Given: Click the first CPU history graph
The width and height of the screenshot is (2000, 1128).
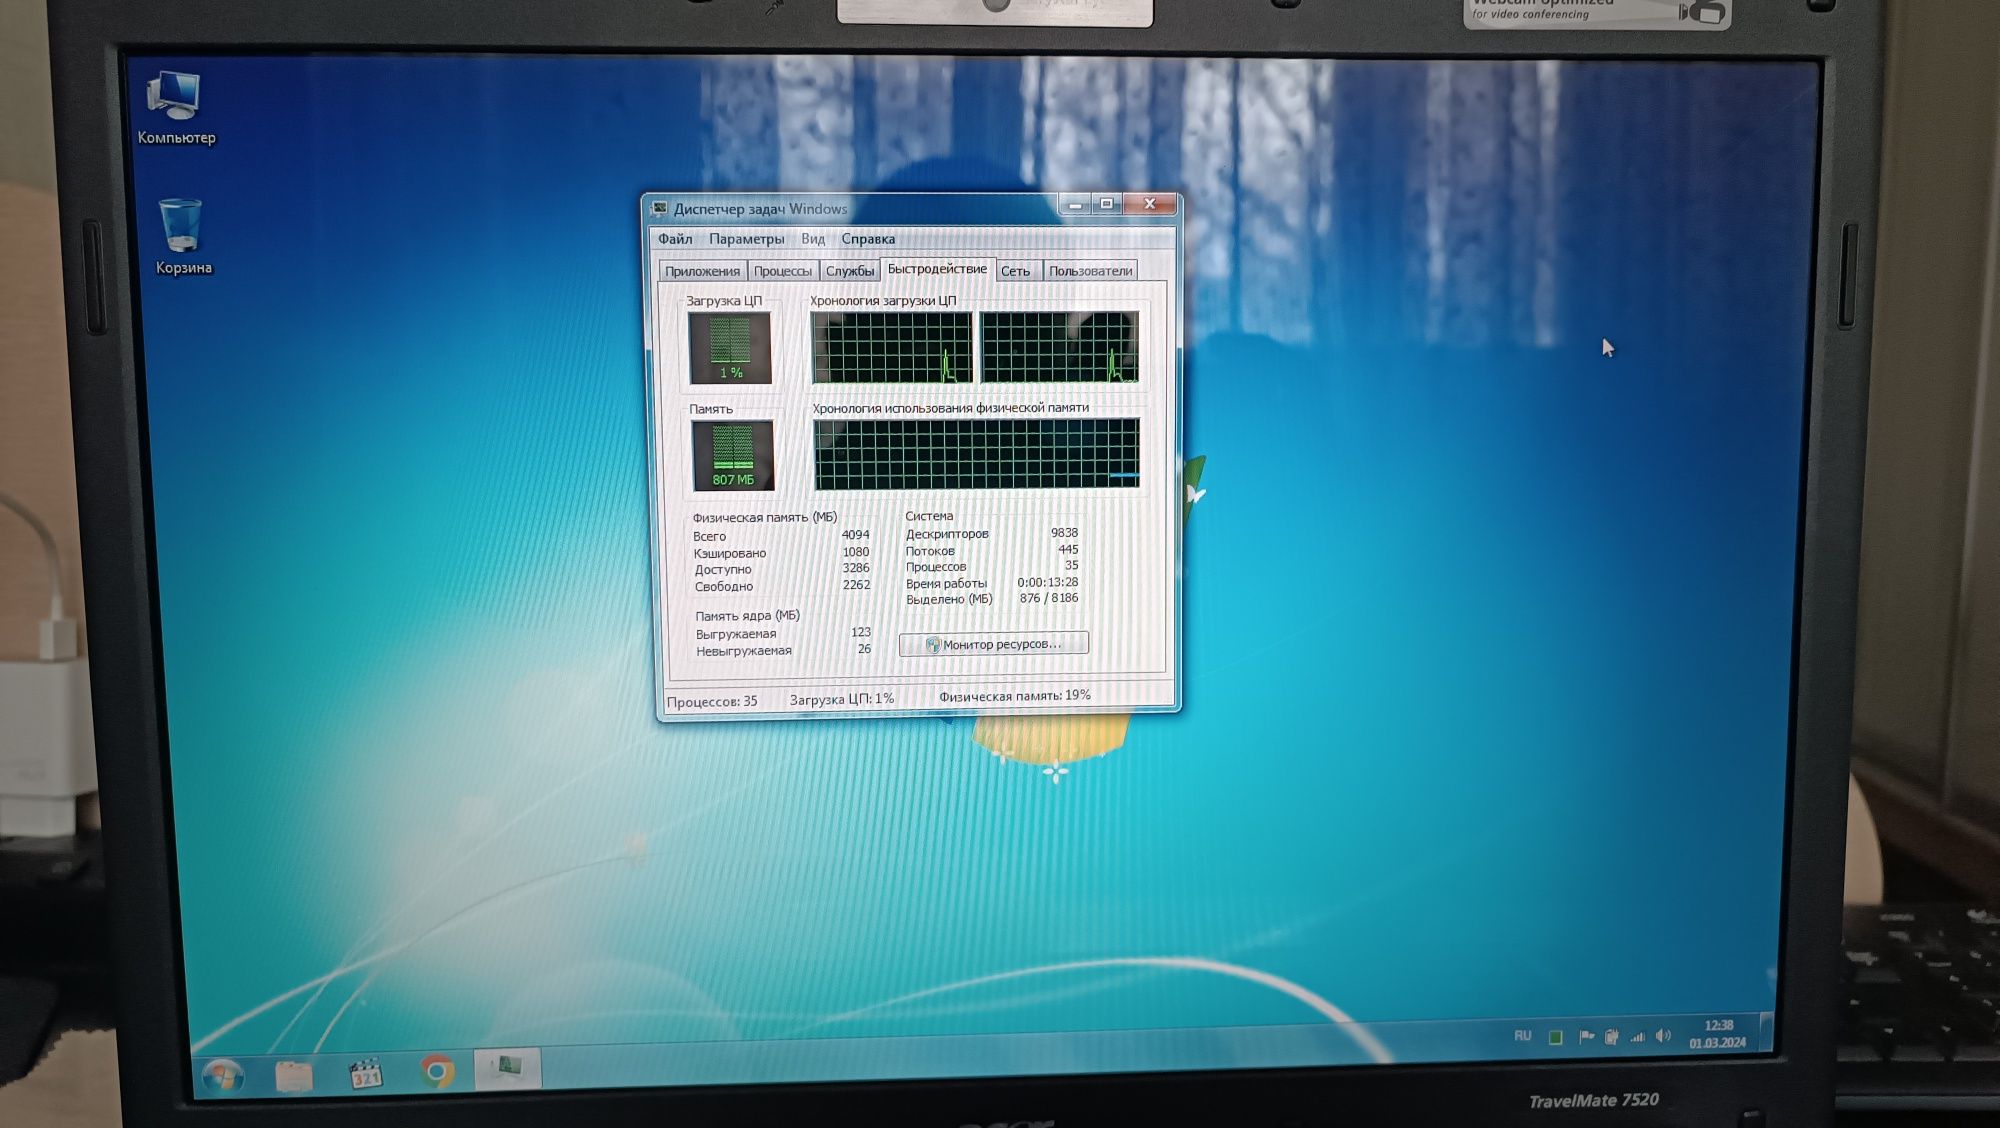Looking at the screenshot, I should [x=891, y=347].
